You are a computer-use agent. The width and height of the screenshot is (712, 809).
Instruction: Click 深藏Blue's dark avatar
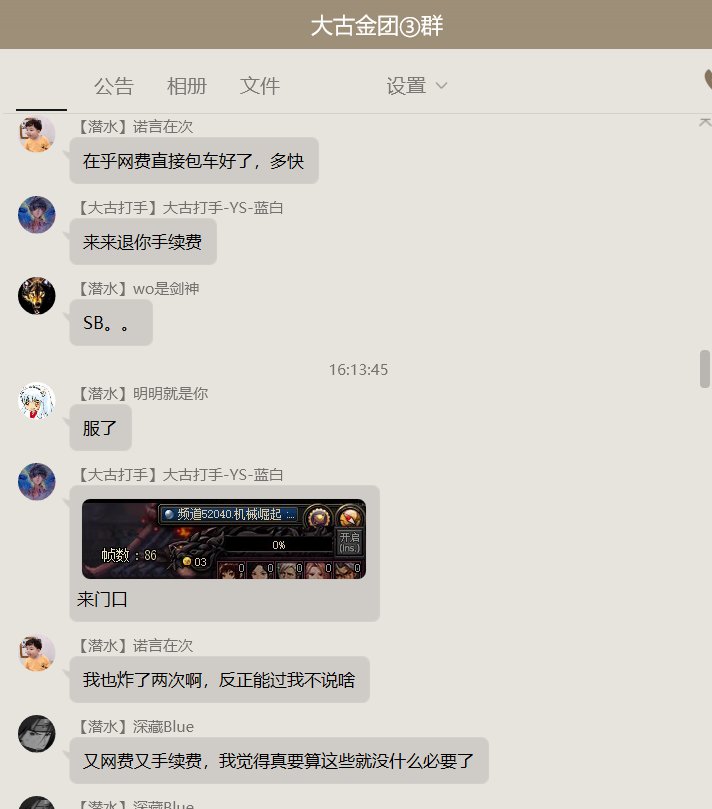tap(37, 733)
